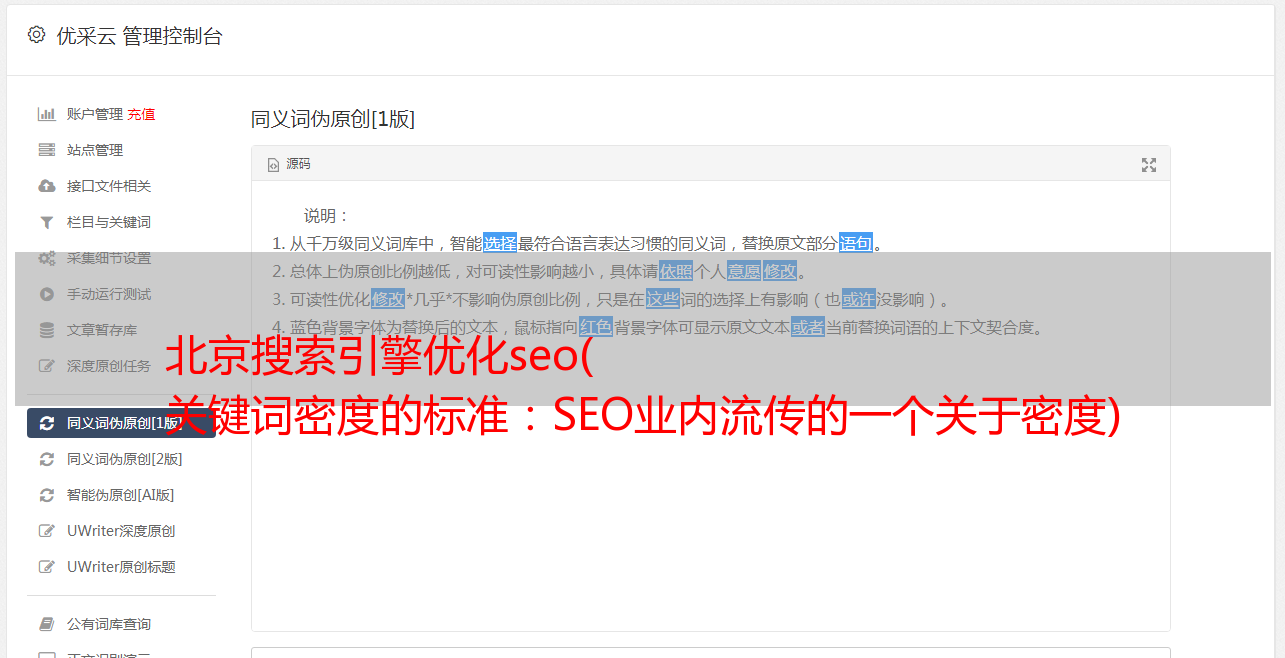1285x658 pixels.
Task: Select 智能伪原创[AI版] in sidebar
Action: (x=121, y=495)
